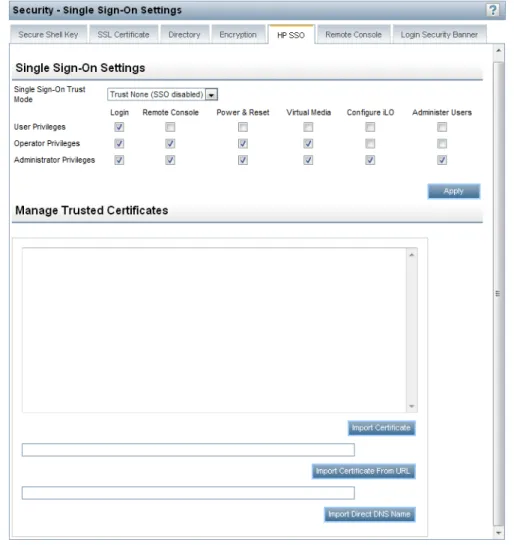The width and height of the screenshot is (514, 545).
Task: Click the page scrollbar down arrow
Action: (x=499, y=533)
